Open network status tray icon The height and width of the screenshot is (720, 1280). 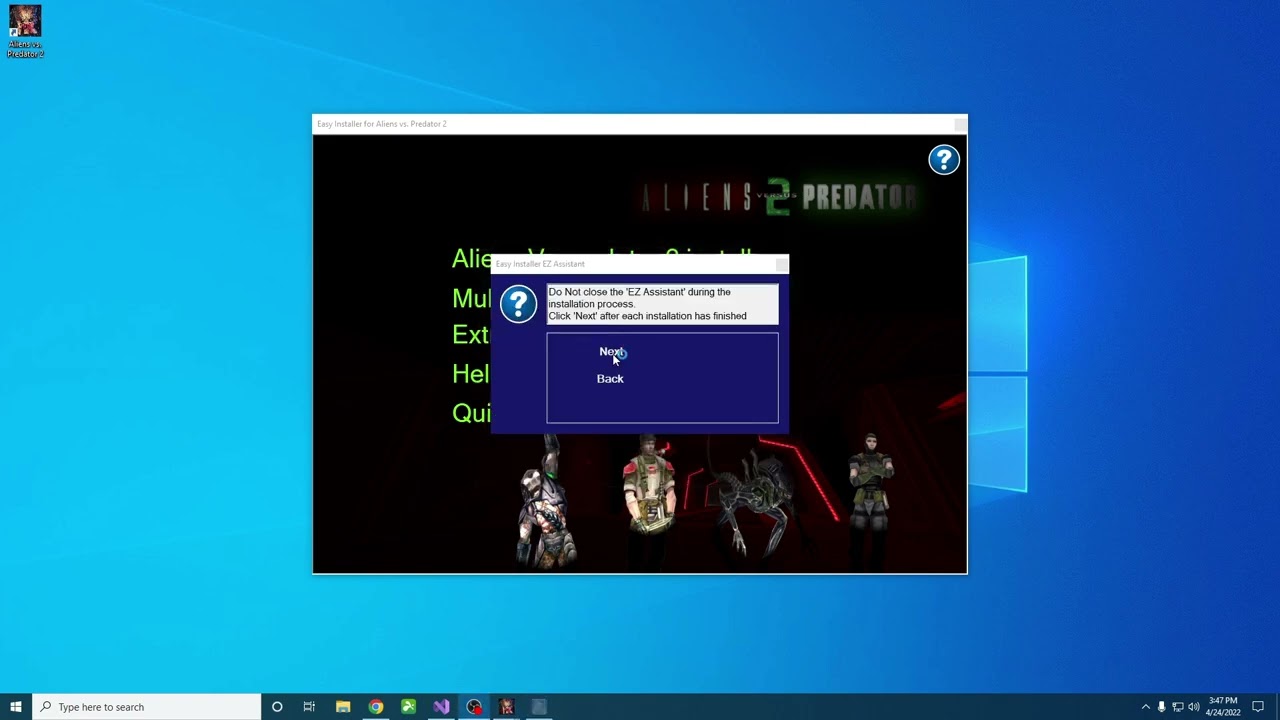[x=1177, y=707]
